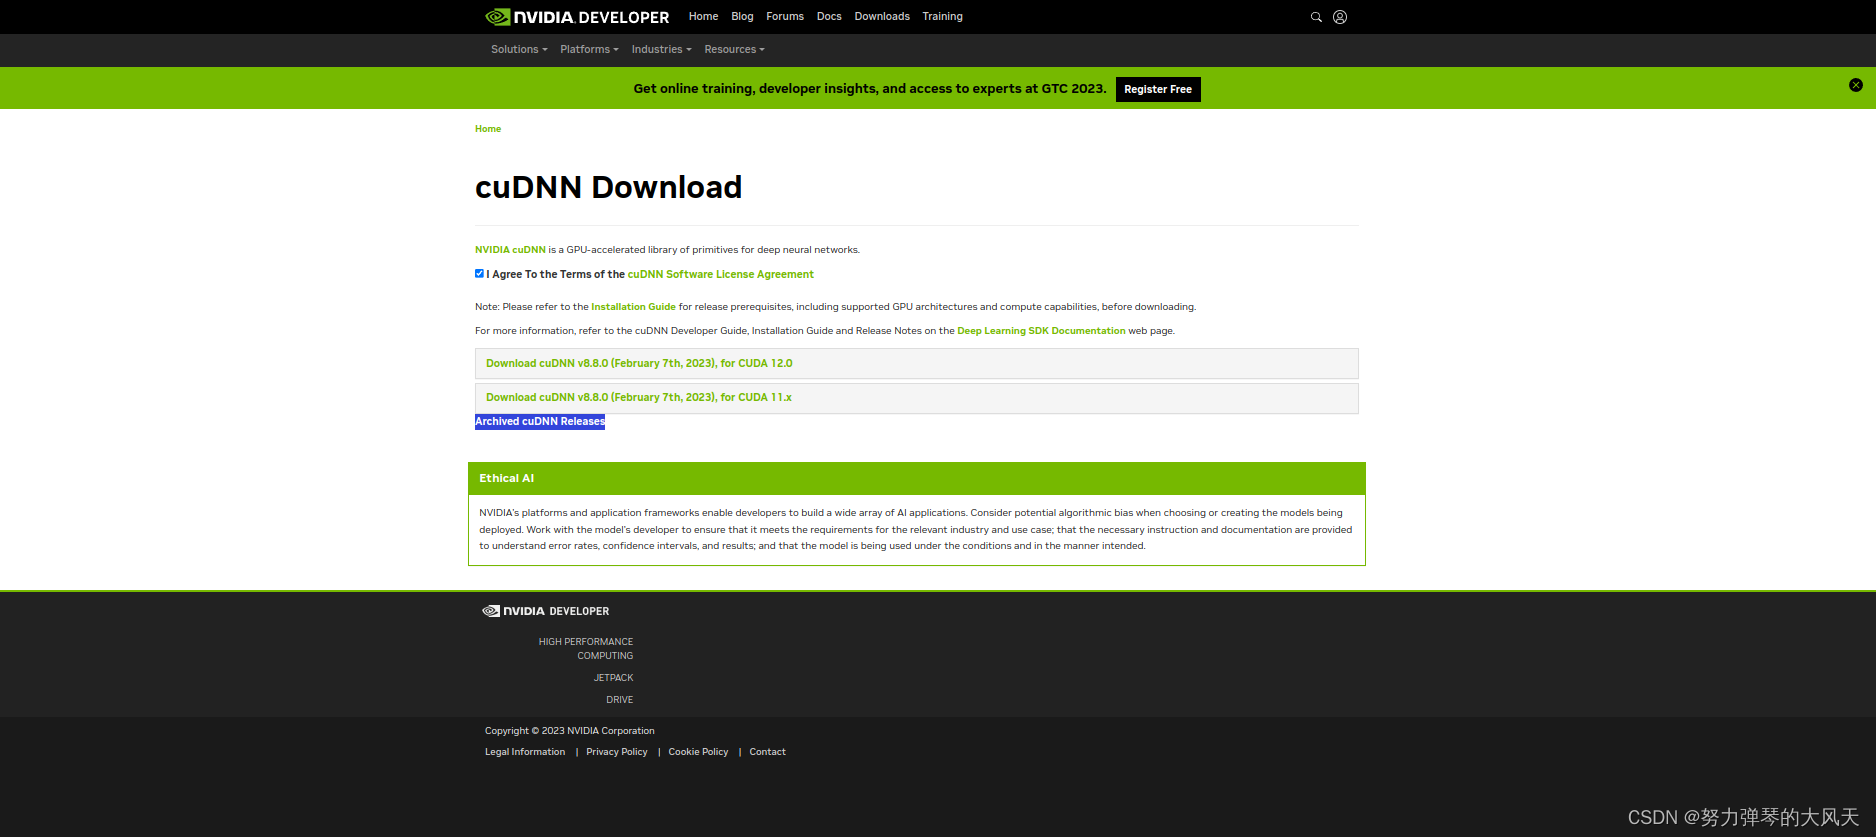
Task: Expand the Platforms dropdown menu
Action: [589, 49]
